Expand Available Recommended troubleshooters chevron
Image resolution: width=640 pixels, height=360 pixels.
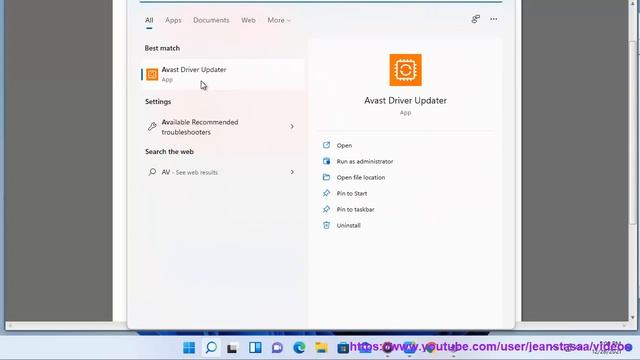(x=292, y=127)
